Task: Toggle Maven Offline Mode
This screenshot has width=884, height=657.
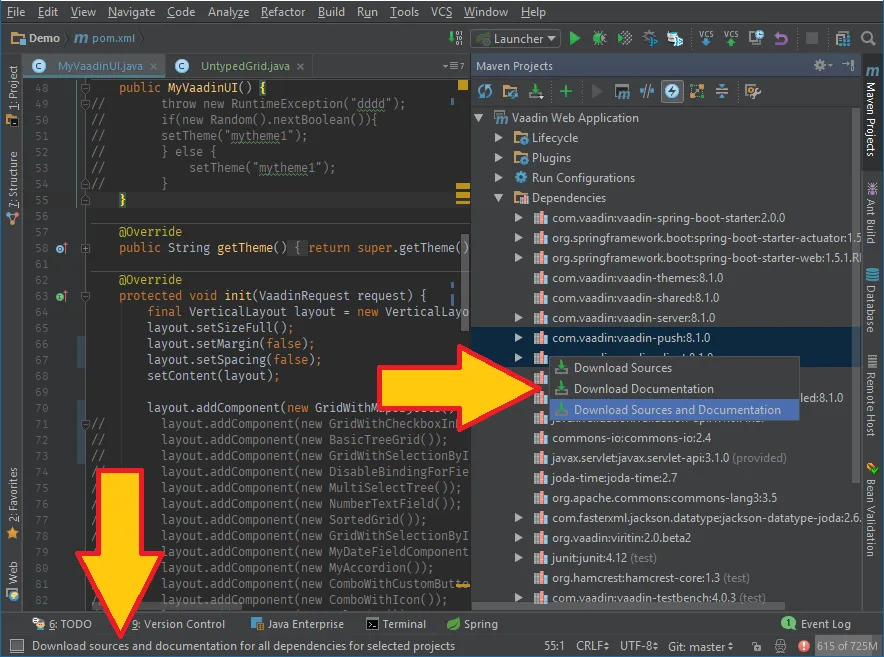Action: (x=647, y=92)
